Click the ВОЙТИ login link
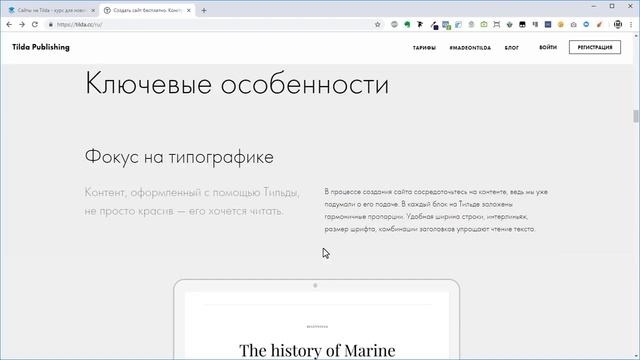 [548, 47]
